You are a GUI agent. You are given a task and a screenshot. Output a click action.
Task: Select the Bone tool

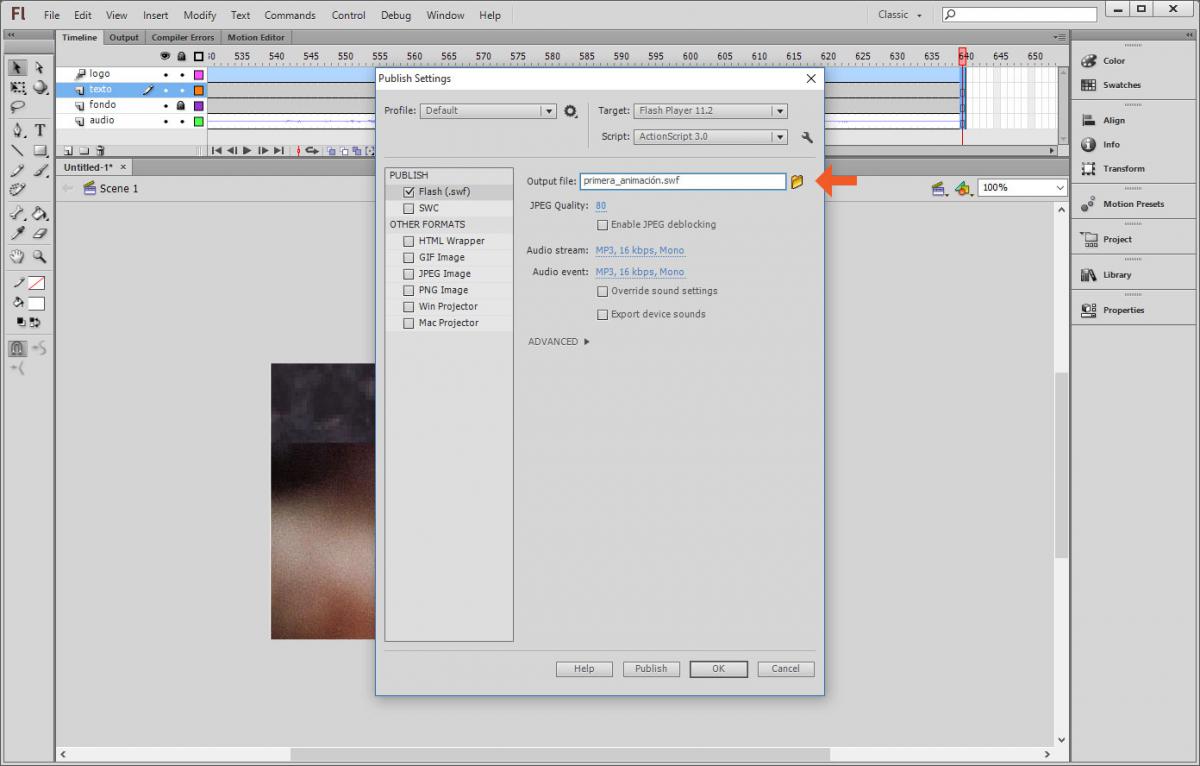(x=17, y=213)
